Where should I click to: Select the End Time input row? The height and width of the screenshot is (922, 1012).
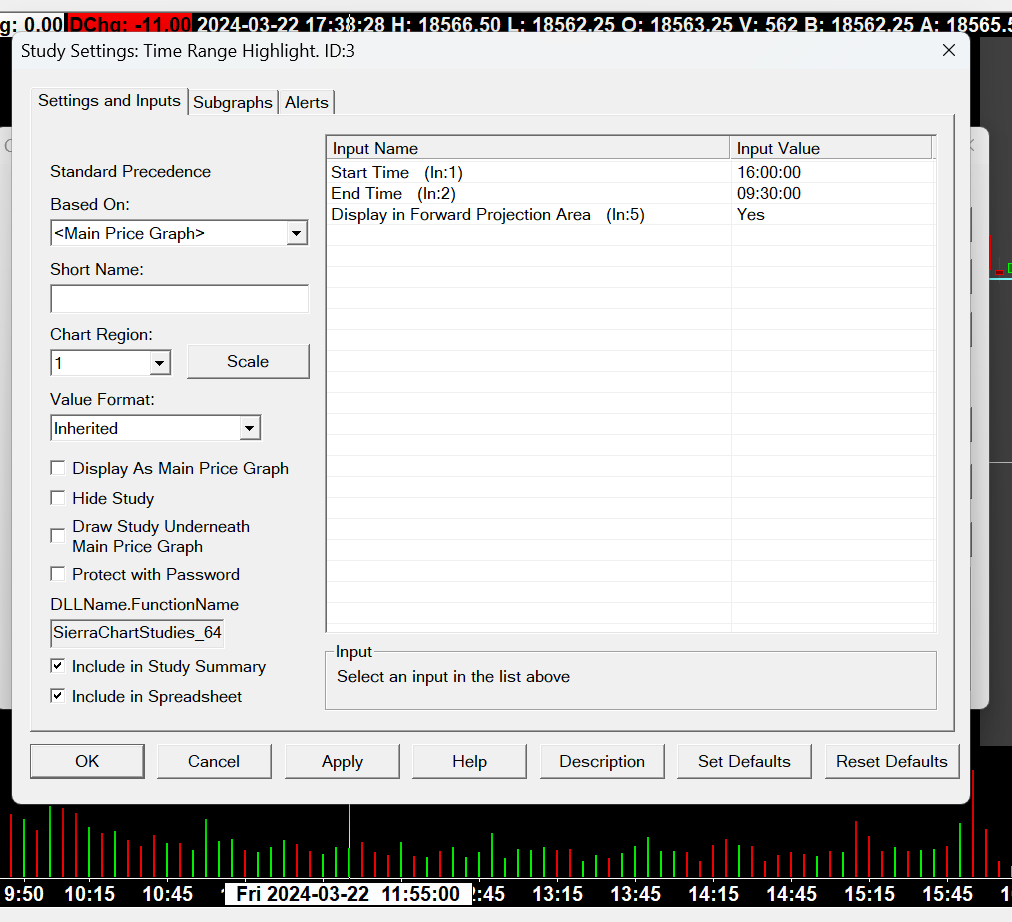(x=631, y=194)
